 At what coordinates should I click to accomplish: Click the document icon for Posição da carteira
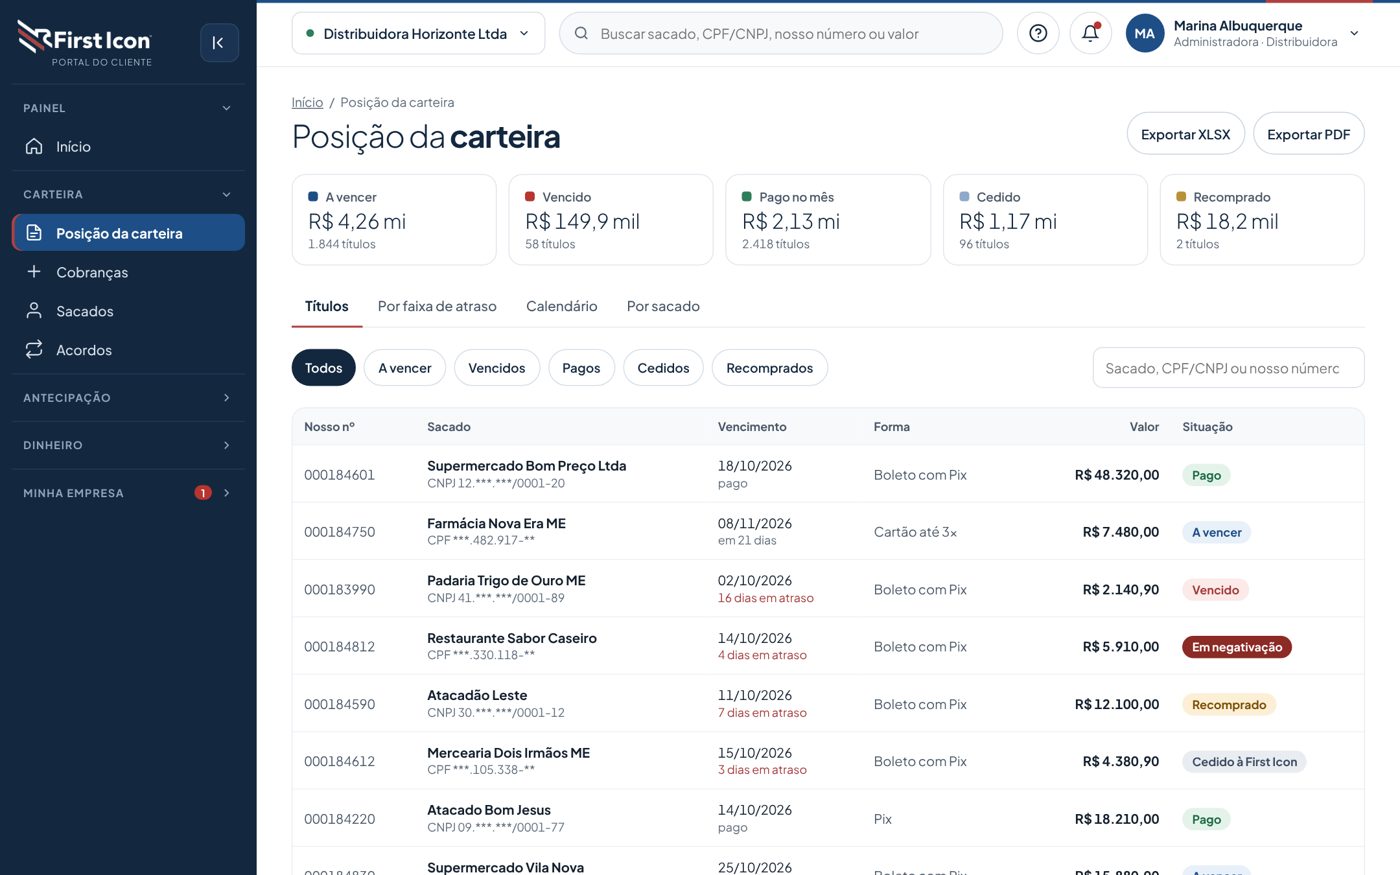34,233
